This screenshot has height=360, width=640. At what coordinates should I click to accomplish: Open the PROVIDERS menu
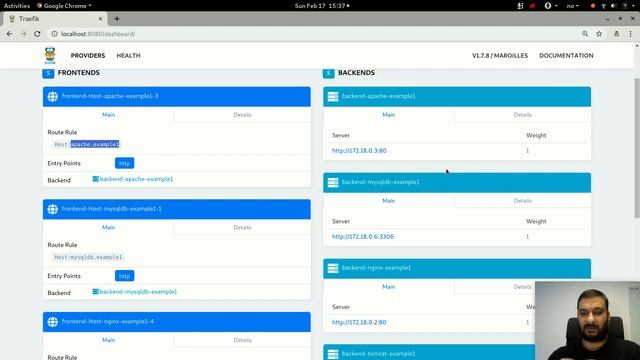[x=88, y=56]
